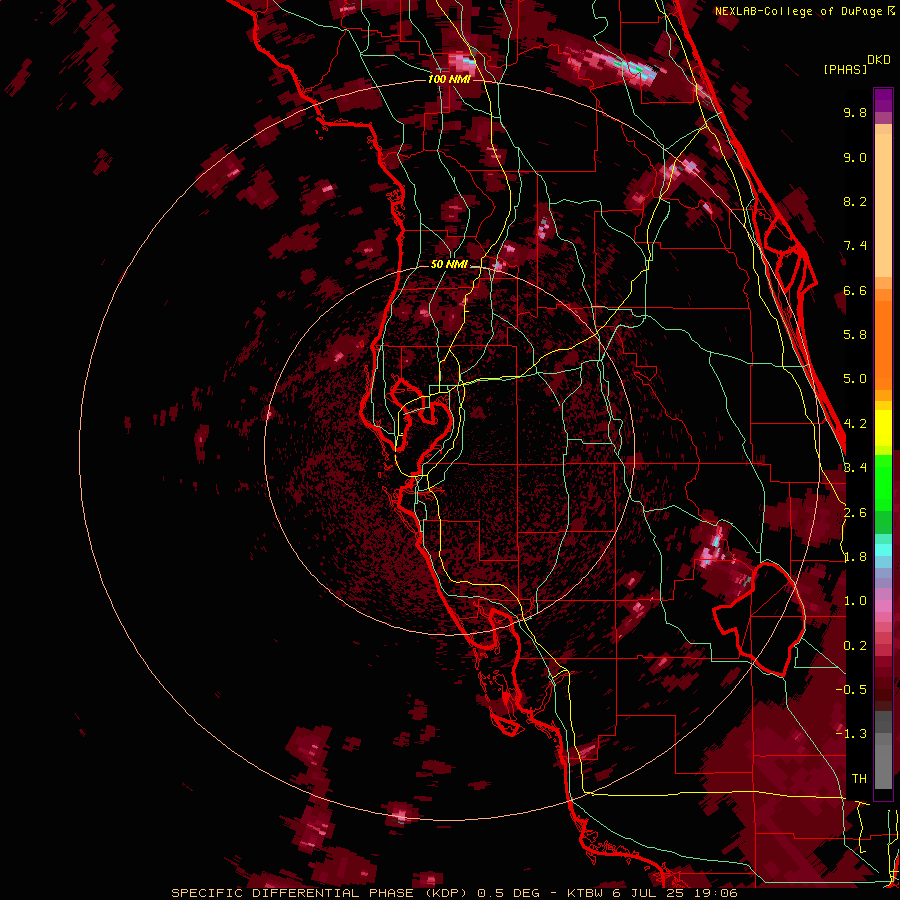Screen dimensions: 900x900
Task: Click the 0.2 value on the color scale
Action: (x=855, y=646)
